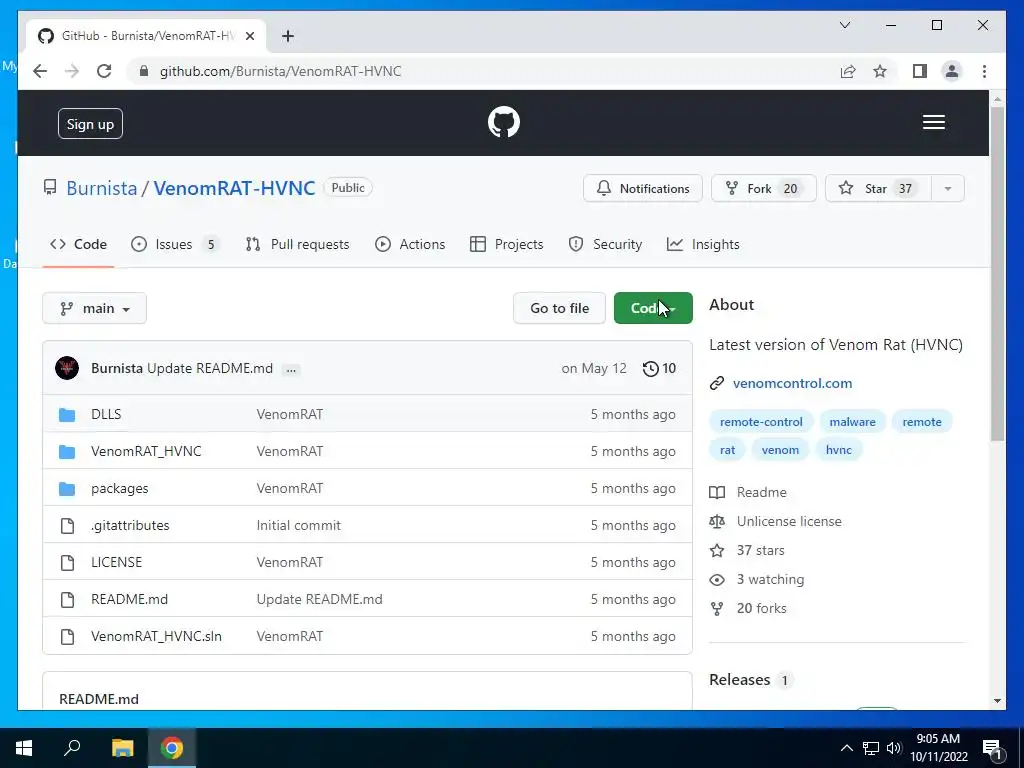This screenshot has height=768, width=1024.
Task: Click the Burnista avatar in commit row
Action: [x=67, y=368]
